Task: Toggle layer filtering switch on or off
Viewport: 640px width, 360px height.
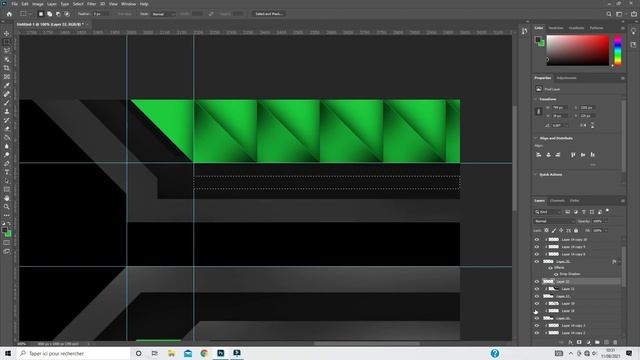Action: (608, 211)
